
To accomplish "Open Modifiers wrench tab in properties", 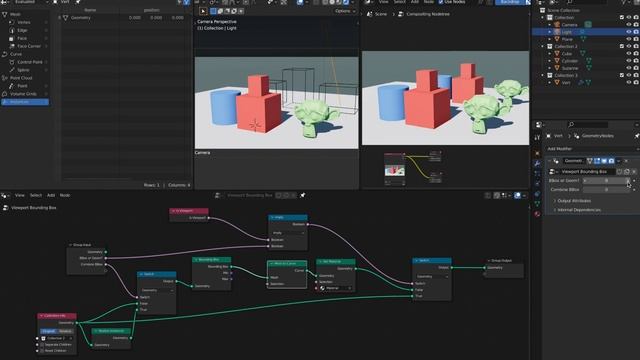I will point(537,163).
